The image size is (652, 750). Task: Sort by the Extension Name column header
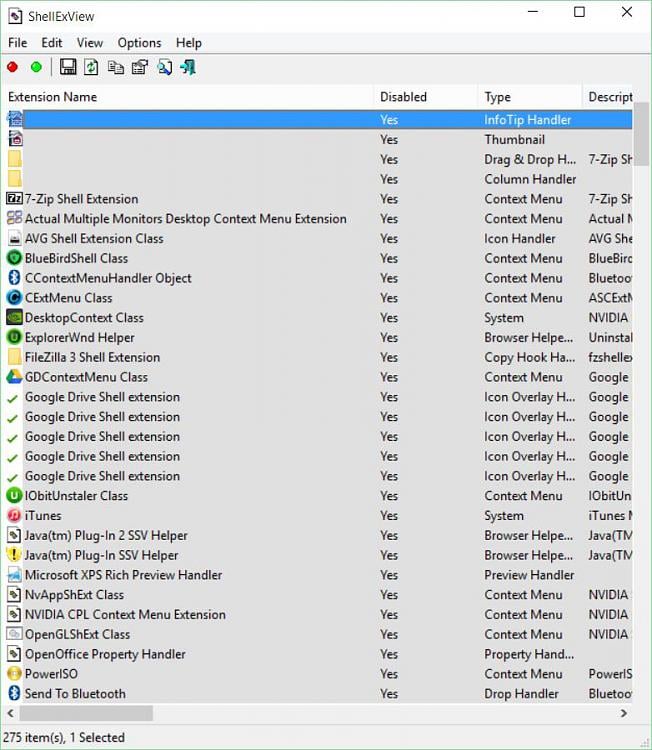[53, 97]
